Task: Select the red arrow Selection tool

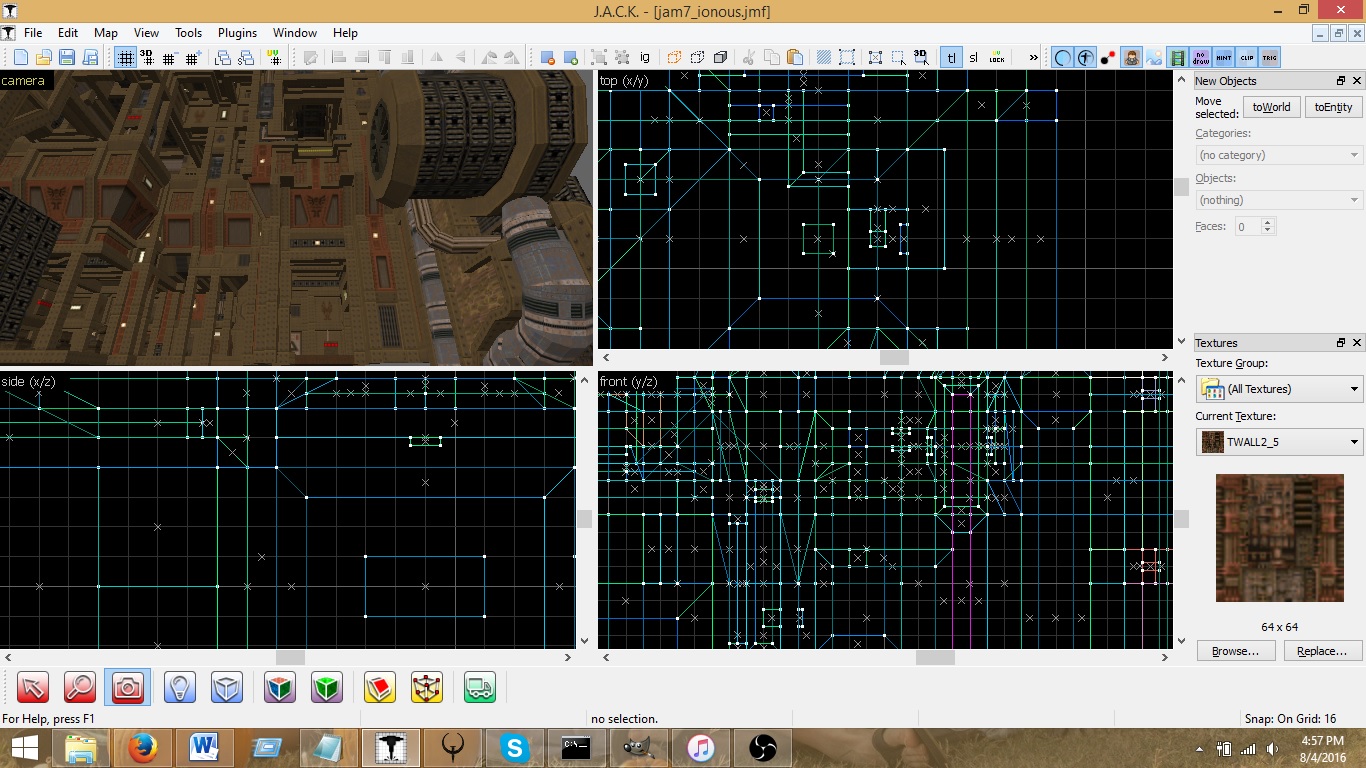Action: 33,687
